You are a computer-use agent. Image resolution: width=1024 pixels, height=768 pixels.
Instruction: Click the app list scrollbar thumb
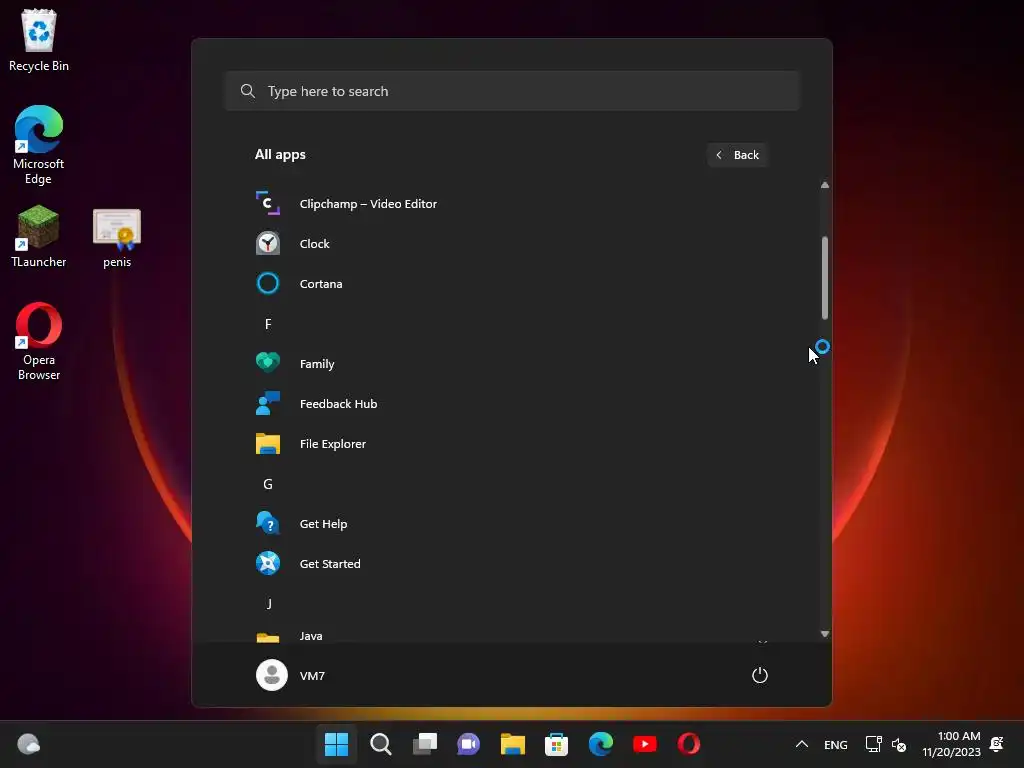[825, 278]
